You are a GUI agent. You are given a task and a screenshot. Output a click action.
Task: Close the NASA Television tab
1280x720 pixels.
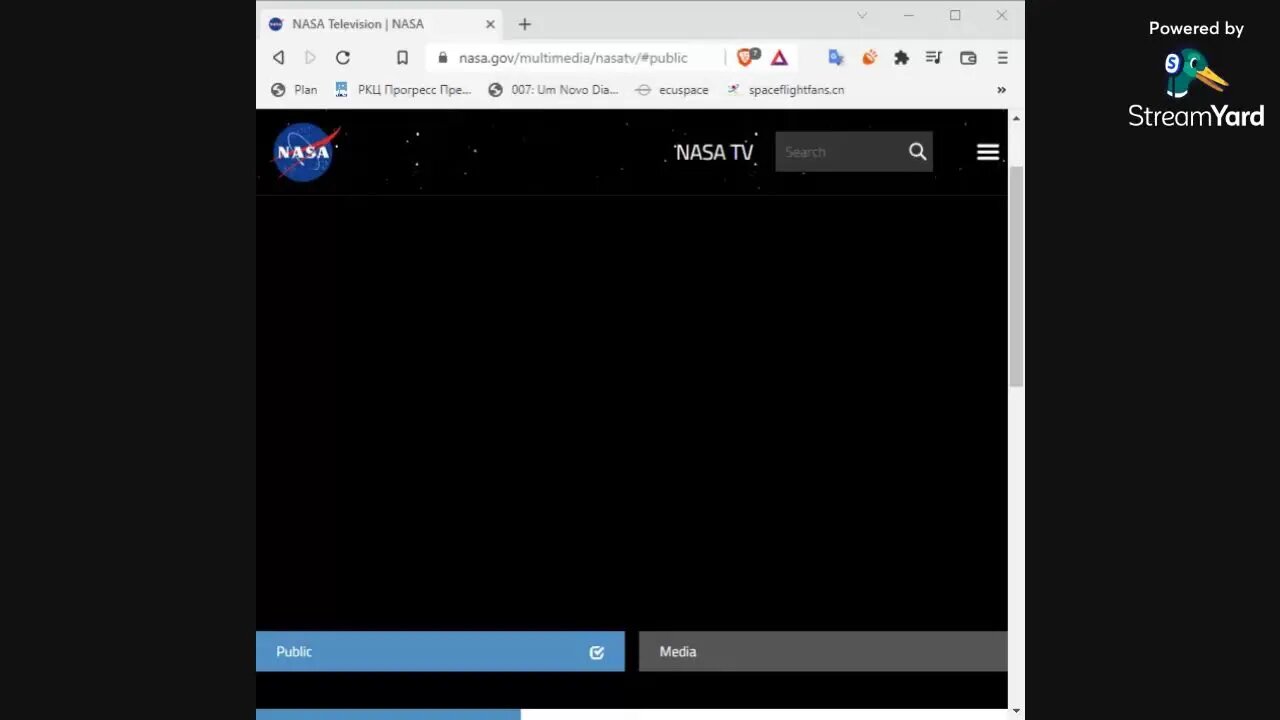point(490,24)
